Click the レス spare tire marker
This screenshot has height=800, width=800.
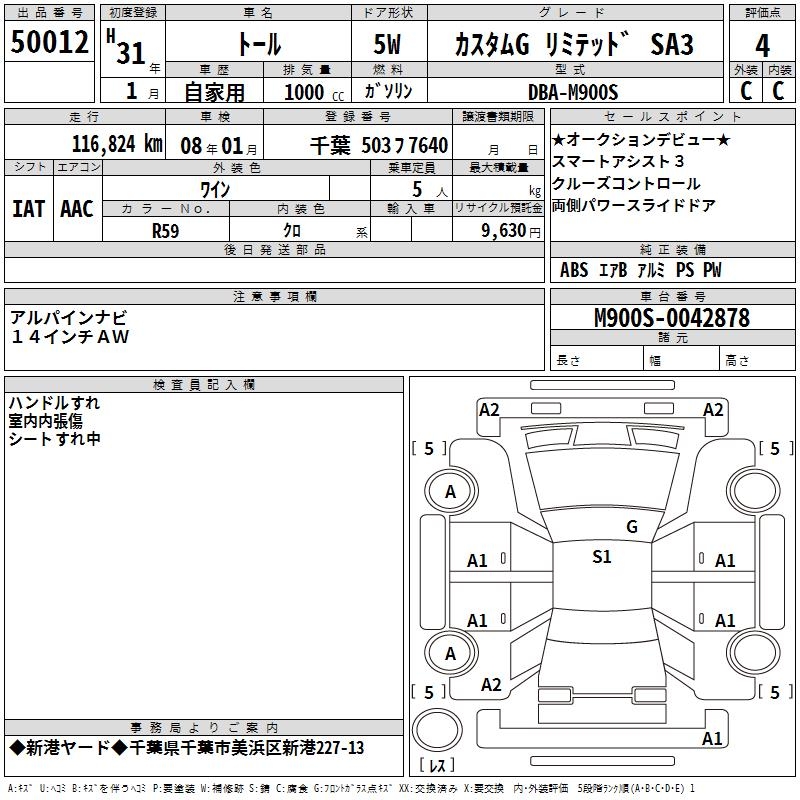click(x=437, y=766)
